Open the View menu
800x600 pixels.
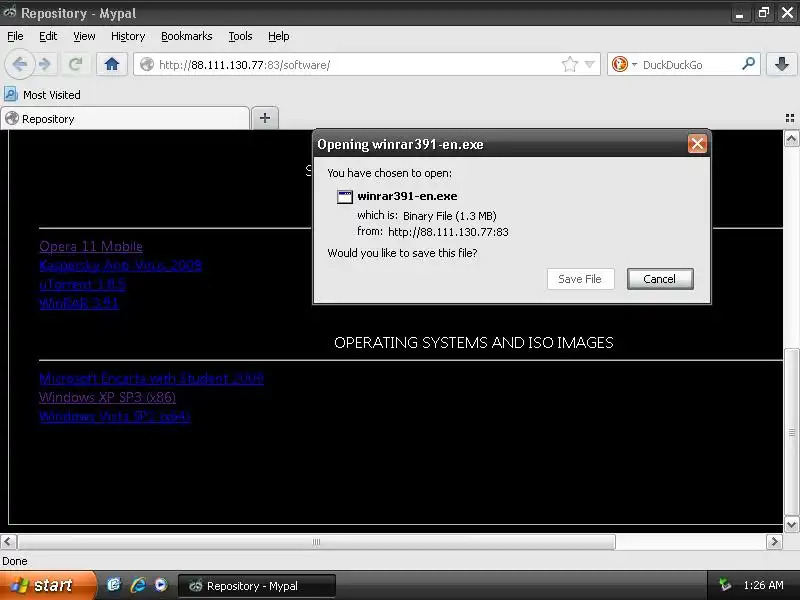click(84, 36)
